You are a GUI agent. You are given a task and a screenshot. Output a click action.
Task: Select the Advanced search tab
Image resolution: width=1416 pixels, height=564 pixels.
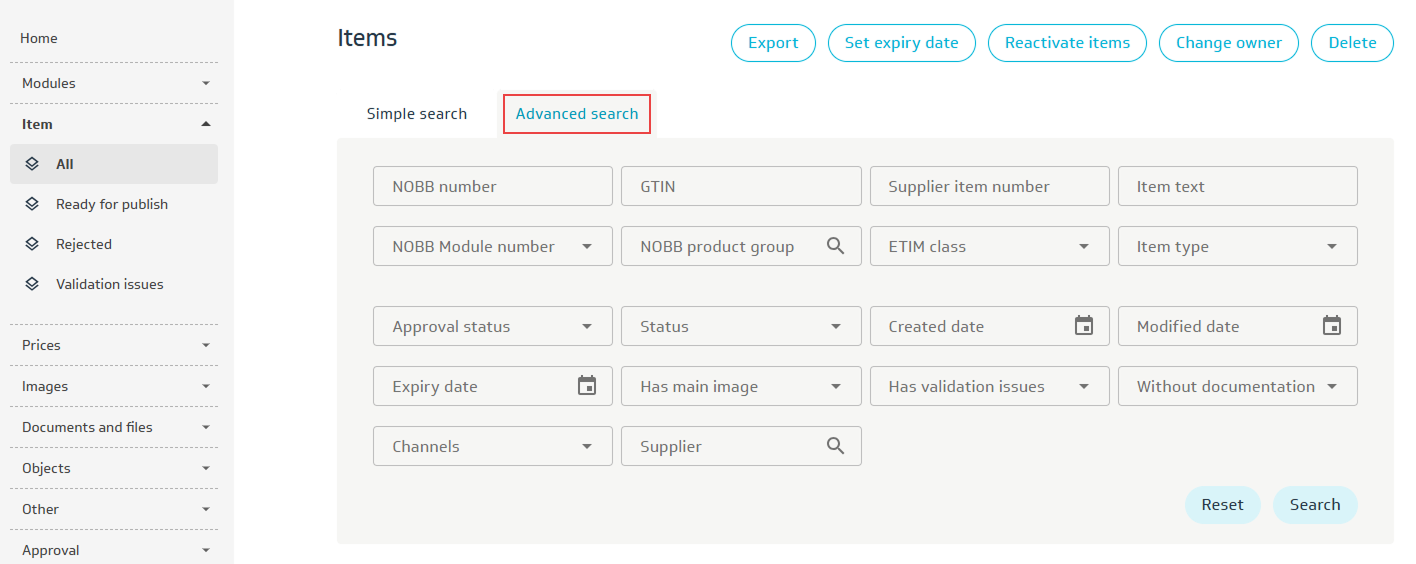[x=577, y=114]
